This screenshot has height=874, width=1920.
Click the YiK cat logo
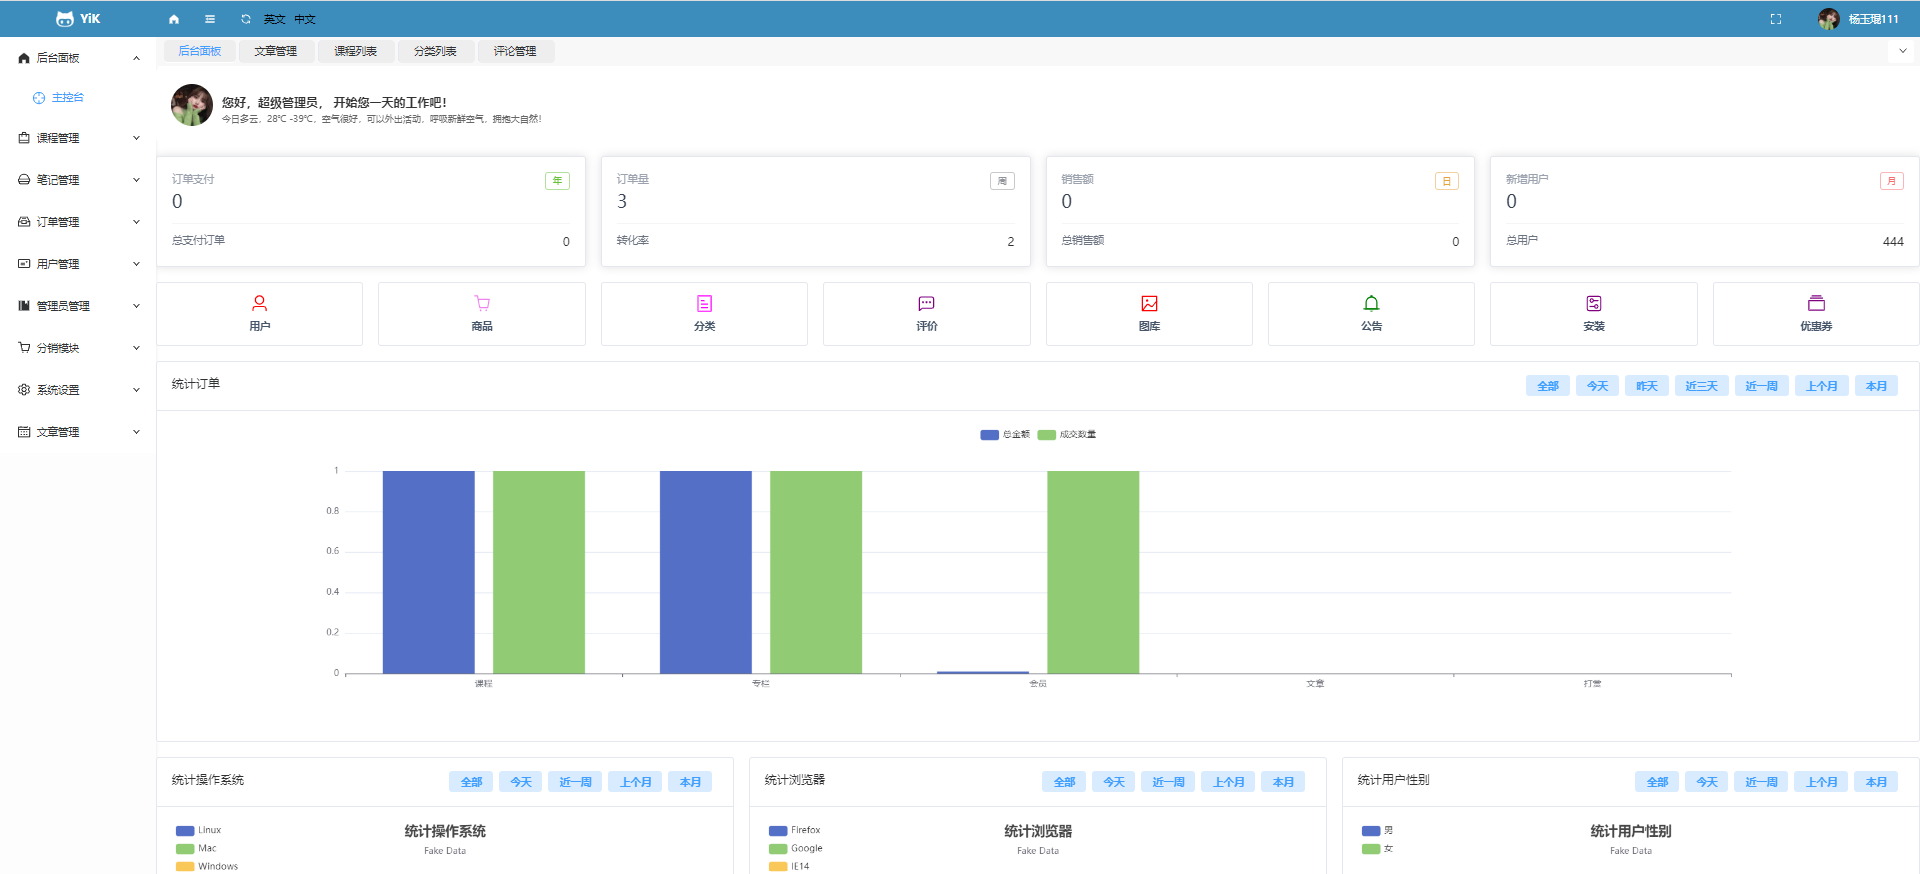pyautogui.click(x=65, y=19)
